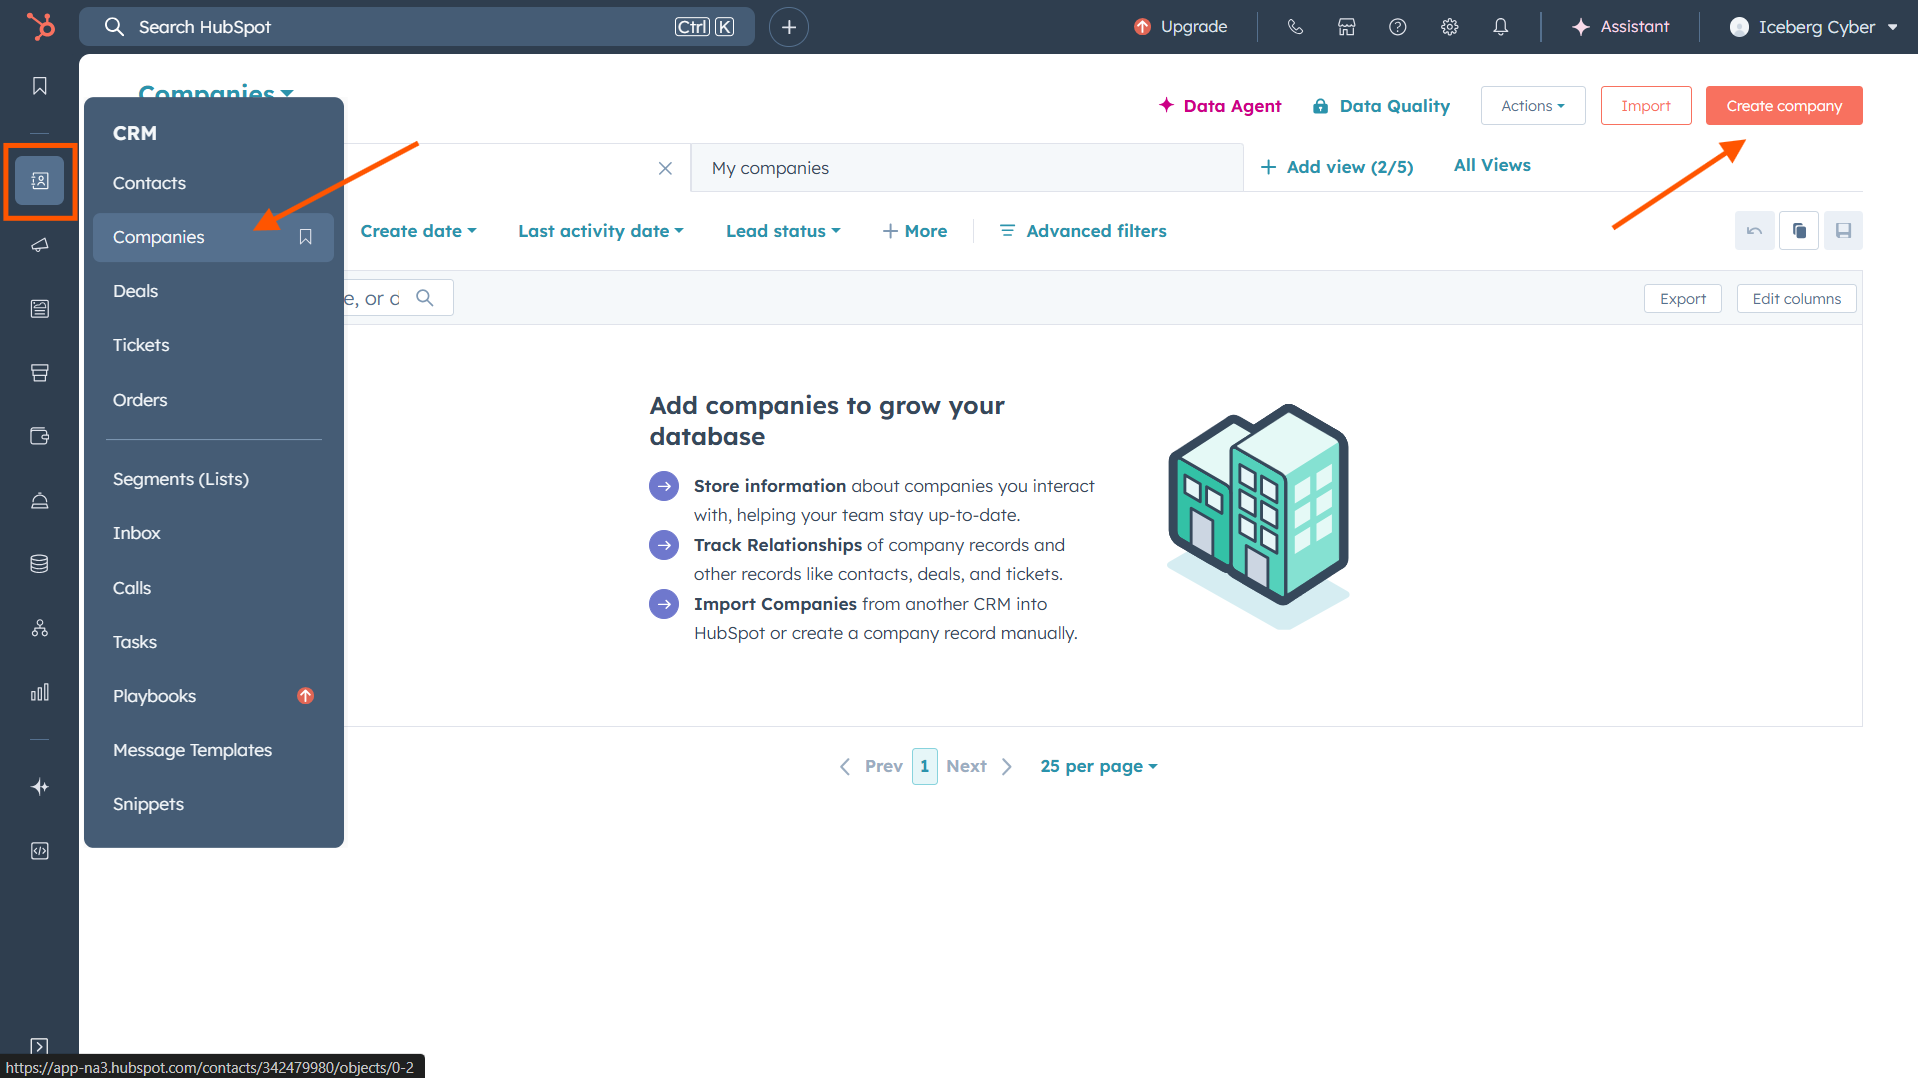Open the Service bell sidebar icon
The width and height of the screenshot is (1918, 1078).
tap(40, 500)
